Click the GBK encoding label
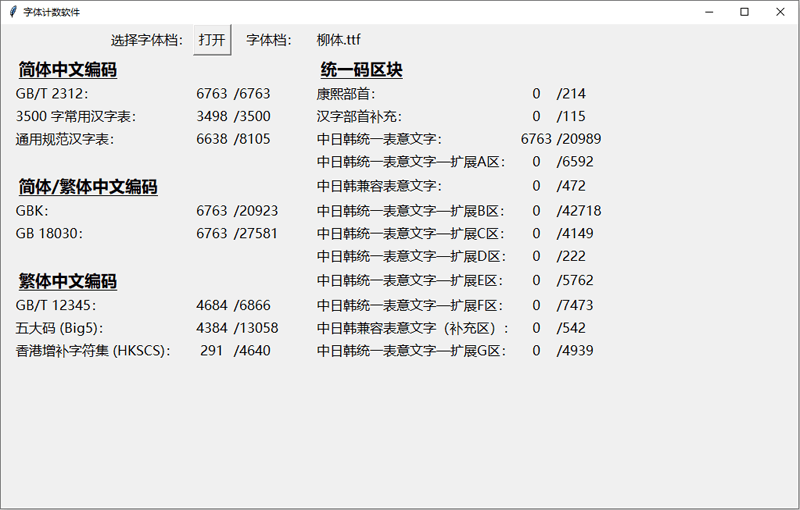 (x=32, y=211)
